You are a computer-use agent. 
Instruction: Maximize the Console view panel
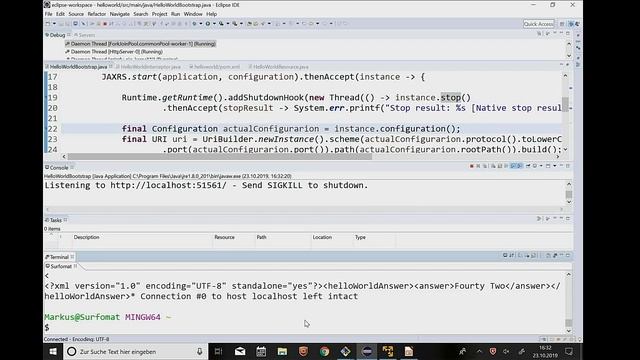pos(568,166)
